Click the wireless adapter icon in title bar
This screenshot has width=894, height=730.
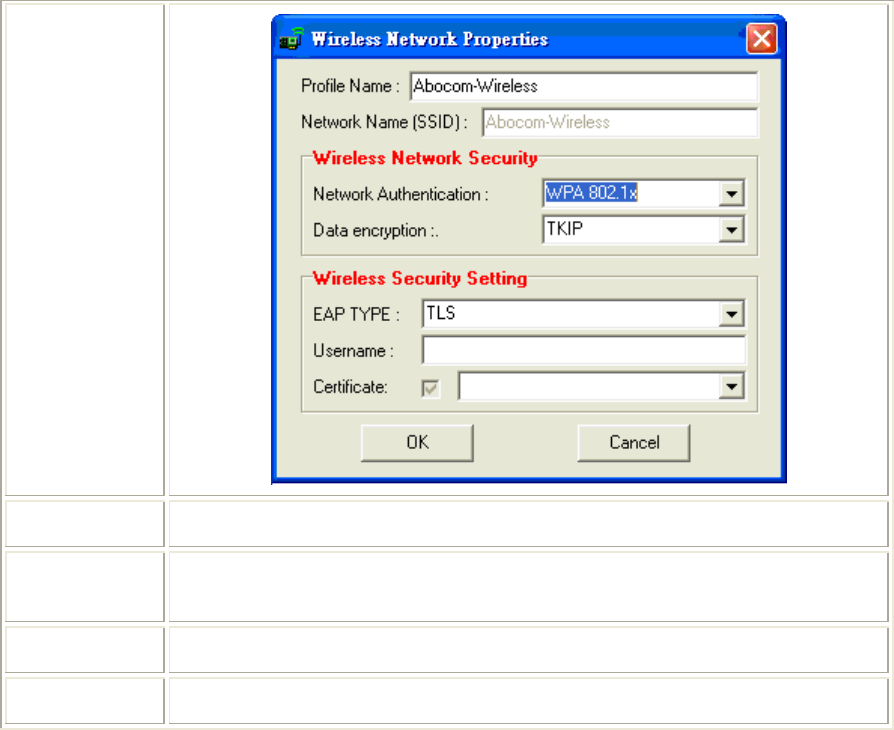click(x=291, y=39)
